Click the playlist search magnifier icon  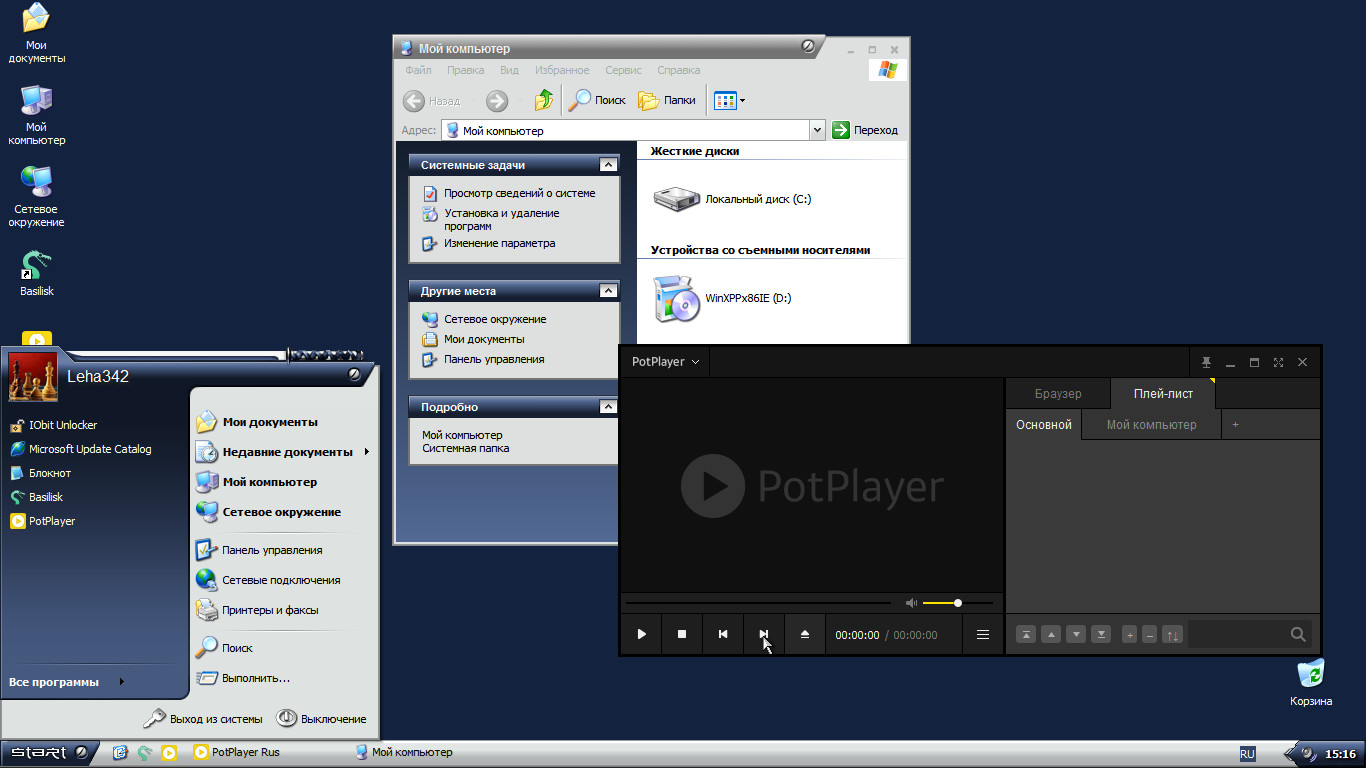click(x=1298, y=634)
